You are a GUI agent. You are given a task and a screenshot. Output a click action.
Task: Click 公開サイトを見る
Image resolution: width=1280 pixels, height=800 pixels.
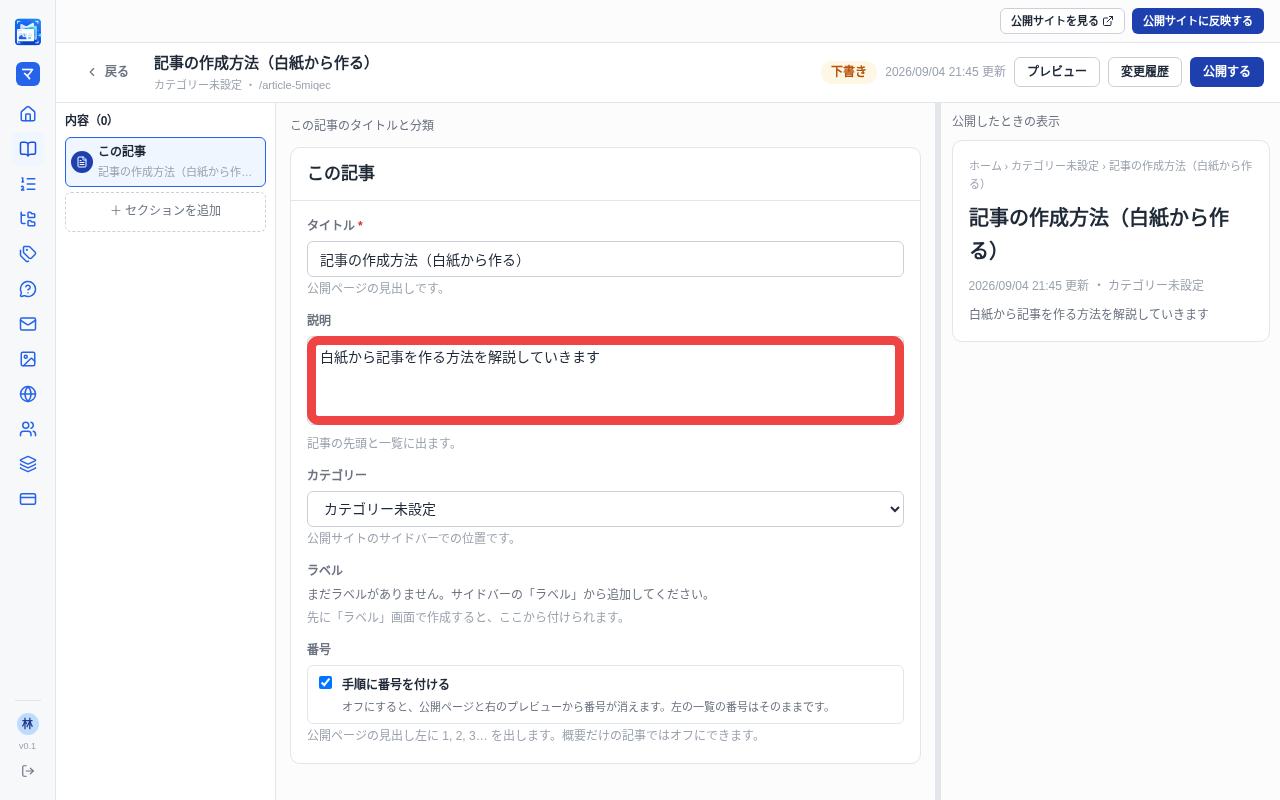[1062, 21]
